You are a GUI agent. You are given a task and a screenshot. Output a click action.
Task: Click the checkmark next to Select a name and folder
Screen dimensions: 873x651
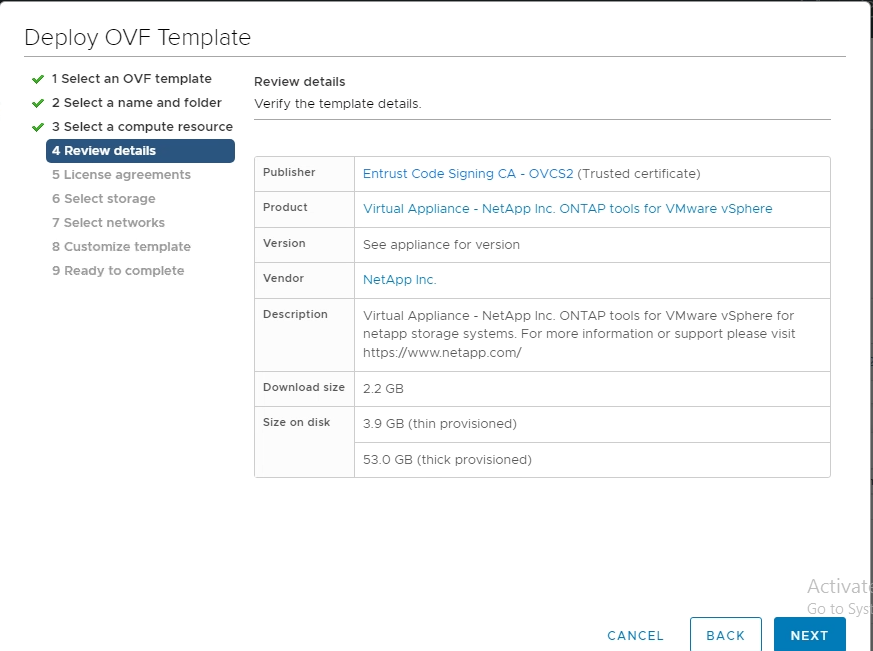[x=38, y=103]
